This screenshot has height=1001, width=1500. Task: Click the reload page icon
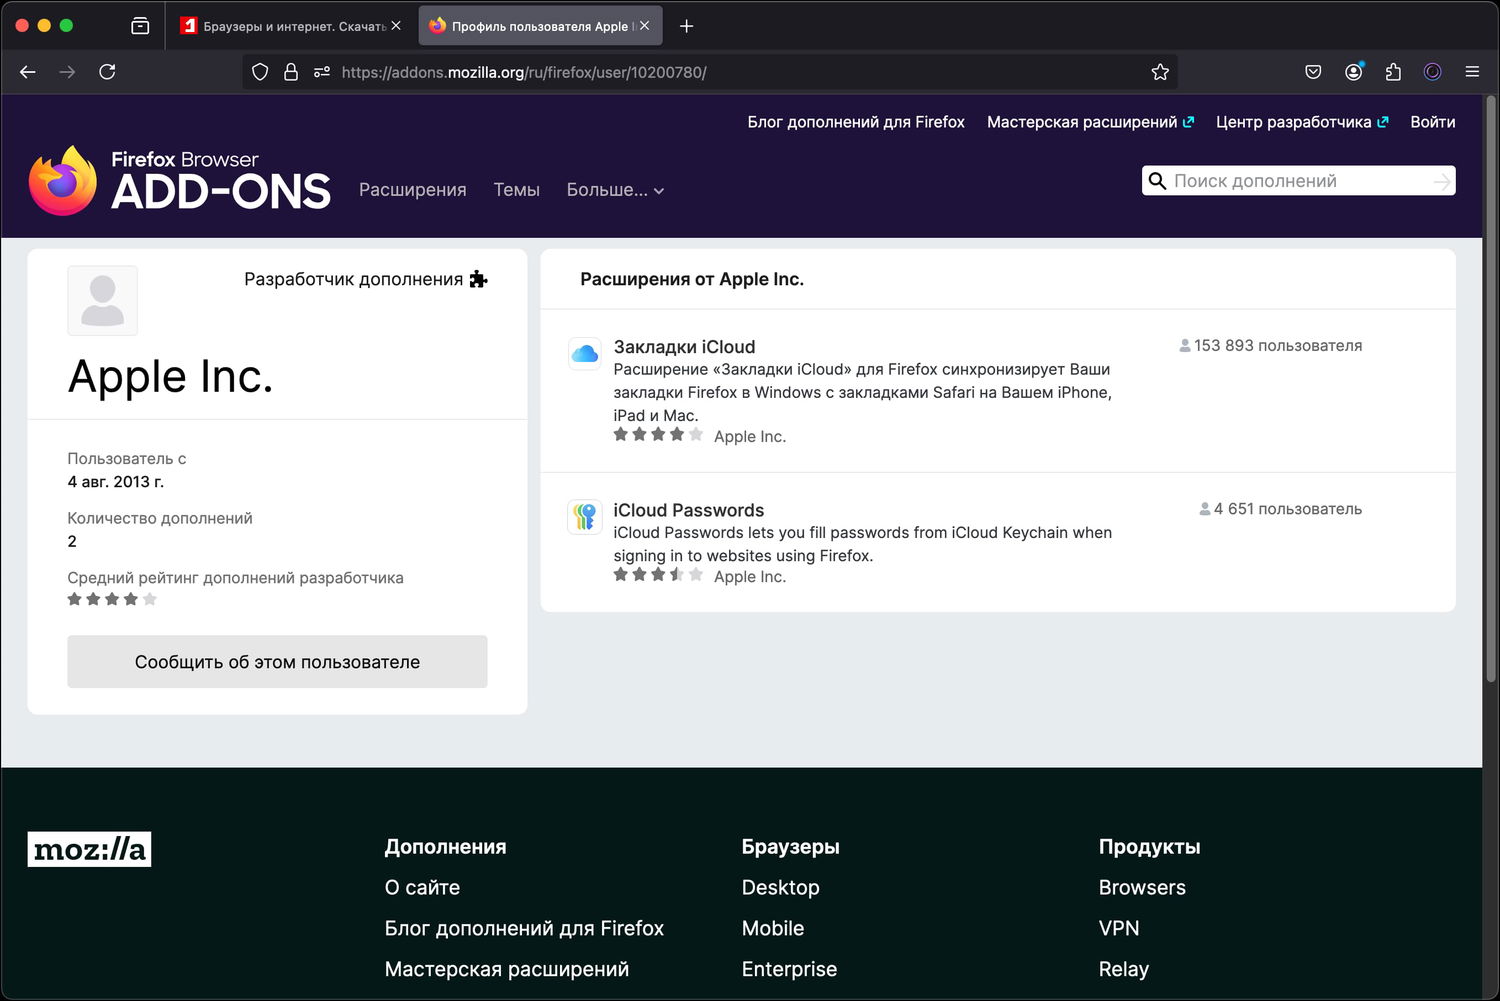(x=107, y=72)
